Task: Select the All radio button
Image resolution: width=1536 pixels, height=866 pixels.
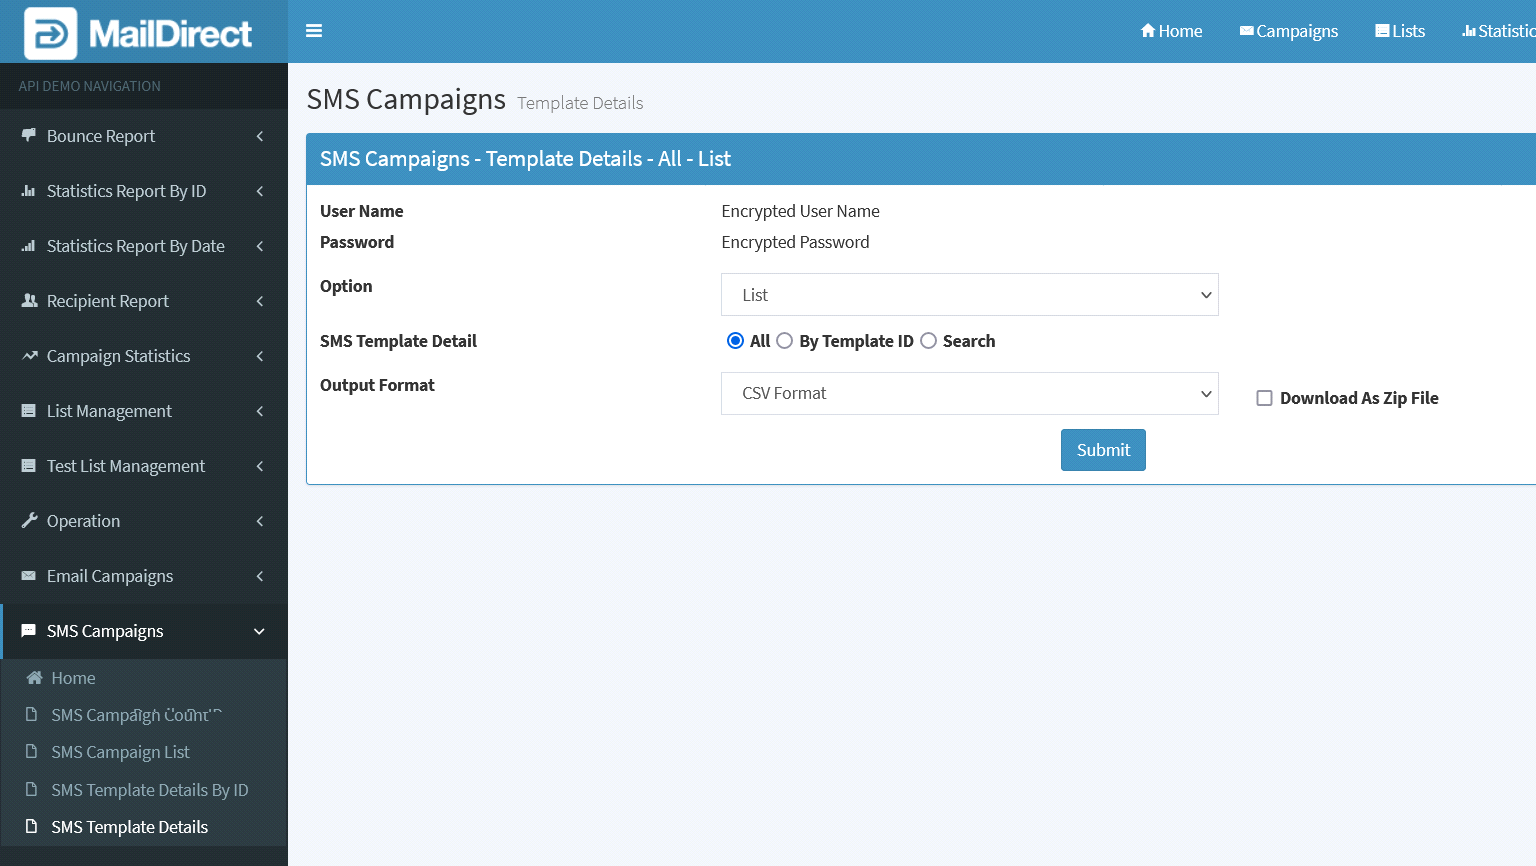Action: [735, 341]
